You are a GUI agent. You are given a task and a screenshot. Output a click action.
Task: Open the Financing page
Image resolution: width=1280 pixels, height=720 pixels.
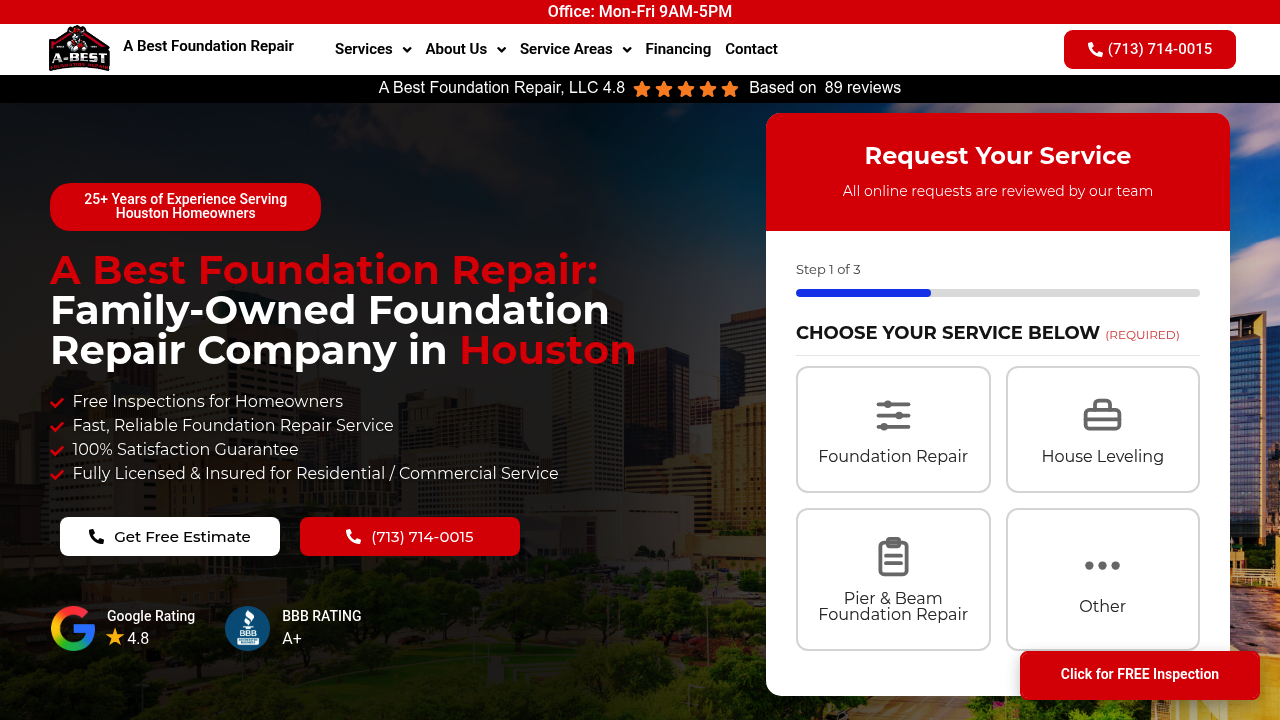point(678,49)
